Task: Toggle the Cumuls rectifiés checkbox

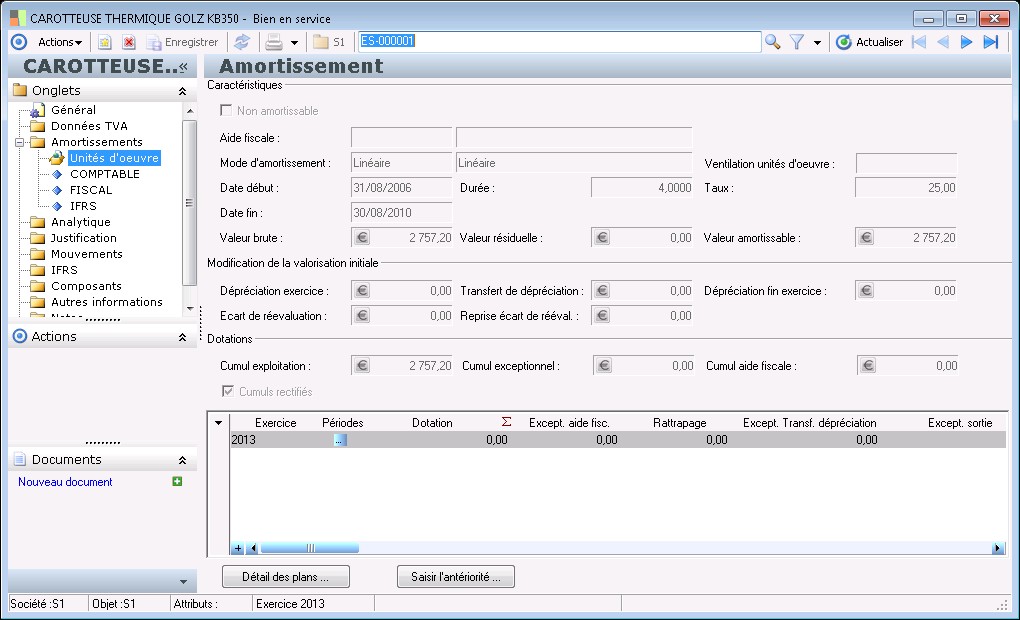Action: tap(226, 392)
